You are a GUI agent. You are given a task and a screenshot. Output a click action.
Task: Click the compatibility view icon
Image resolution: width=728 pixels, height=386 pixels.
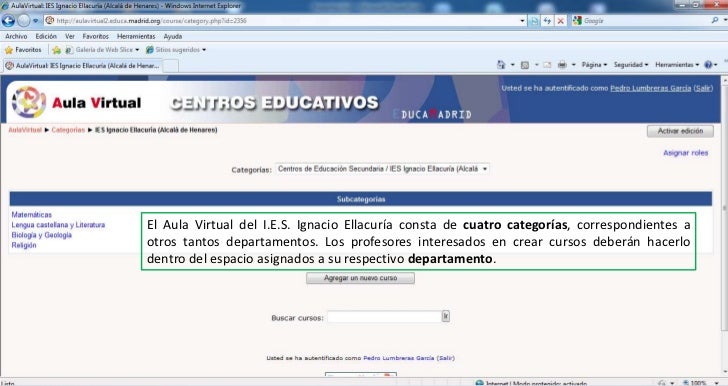[534, 21]
